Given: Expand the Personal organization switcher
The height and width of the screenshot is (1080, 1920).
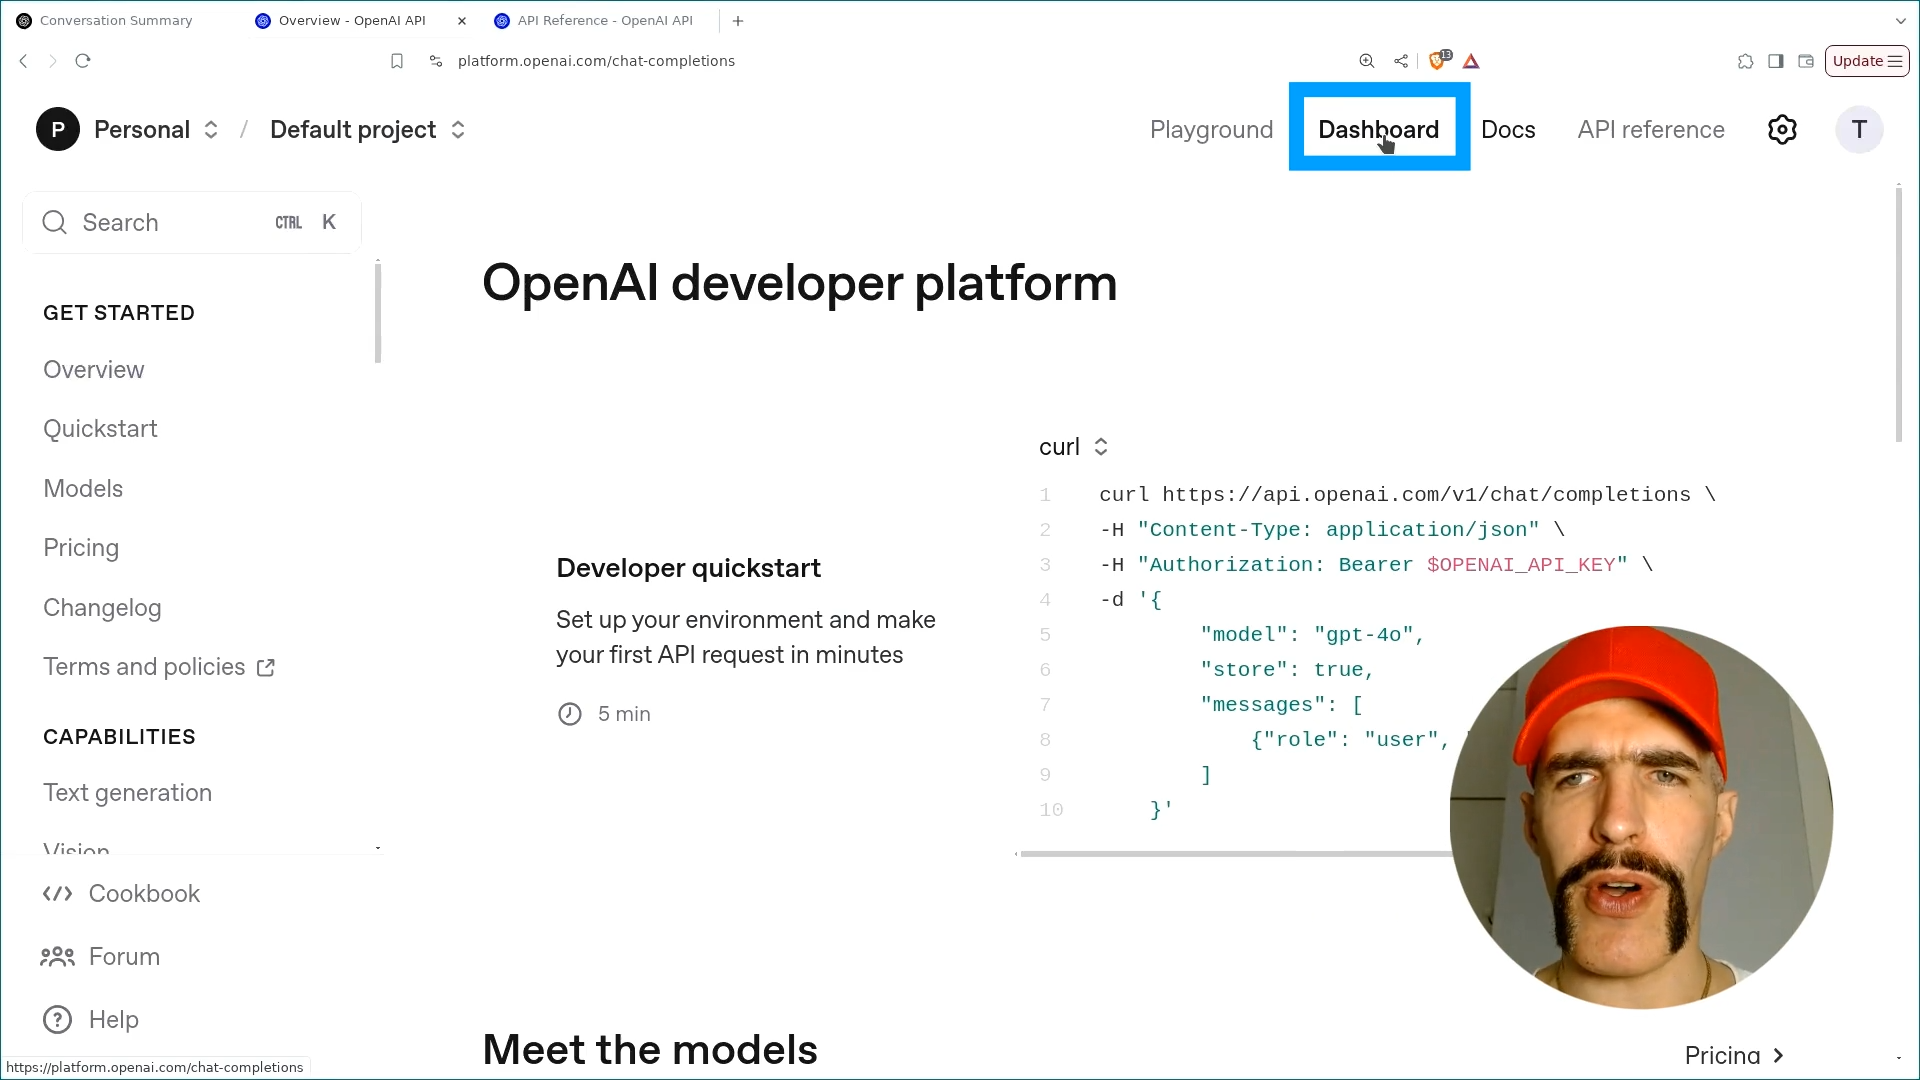Looking at the screenshot, I should [211, 130].
